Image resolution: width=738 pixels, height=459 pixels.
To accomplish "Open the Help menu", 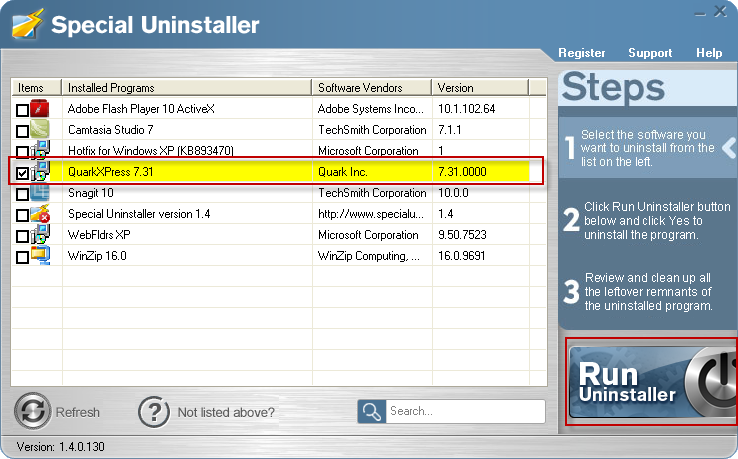I will tap(709, 53).
